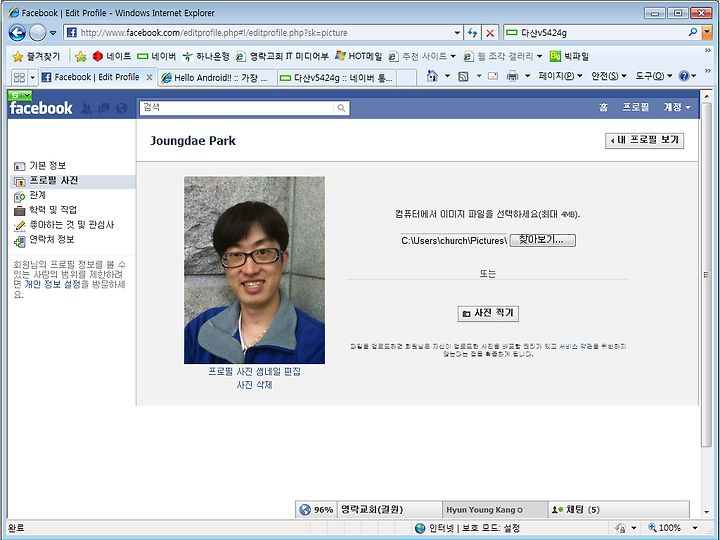Open a new blank tab
This screenshot has width=720, height=540.
pyautogui.click(x=406, y=78)
